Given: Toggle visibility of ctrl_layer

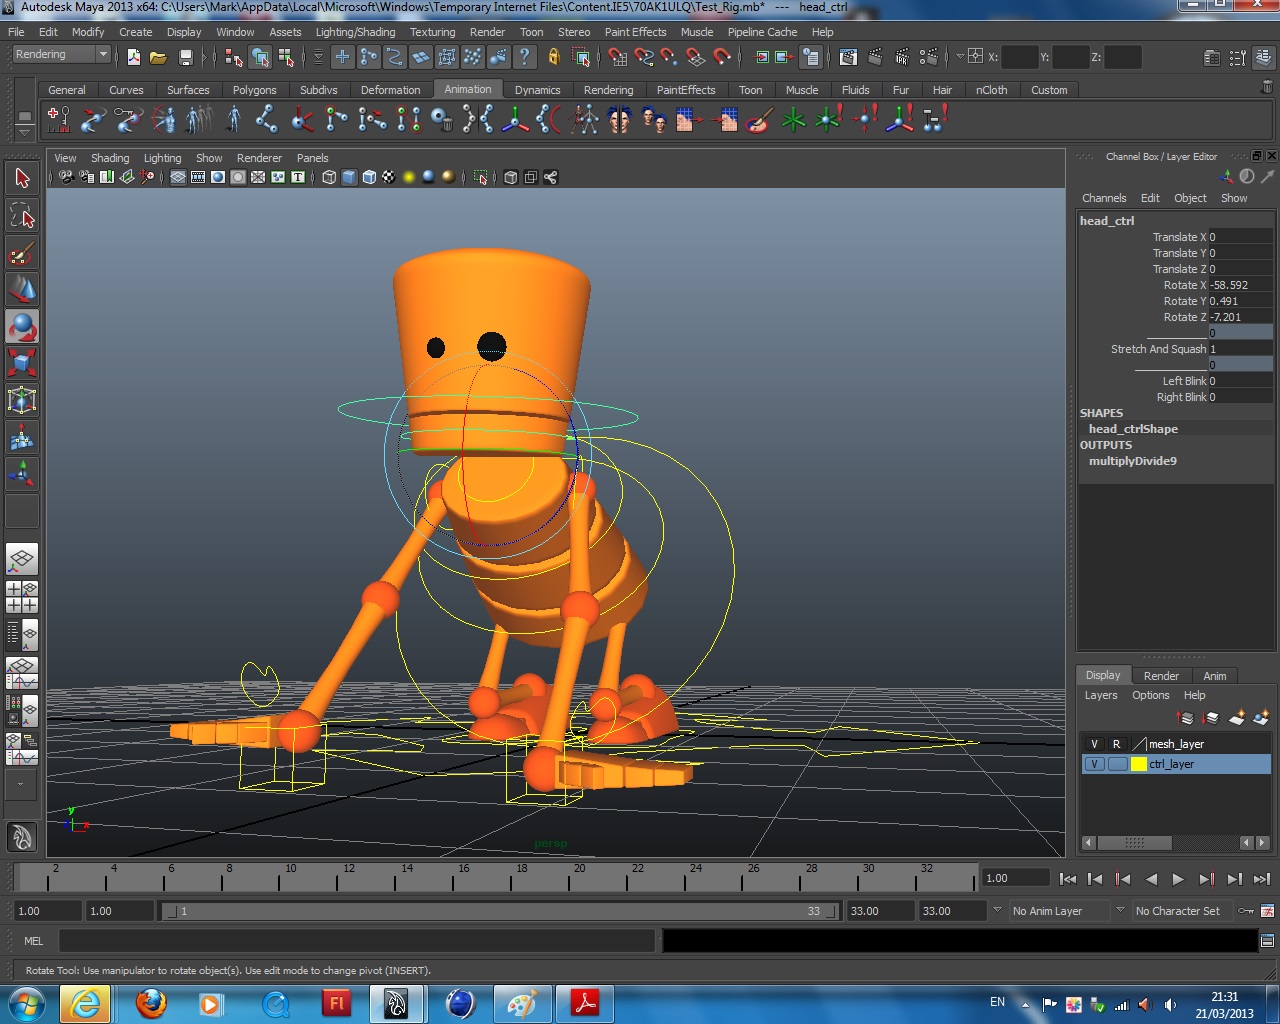Looking at the screenshot, I should 1094,763.
